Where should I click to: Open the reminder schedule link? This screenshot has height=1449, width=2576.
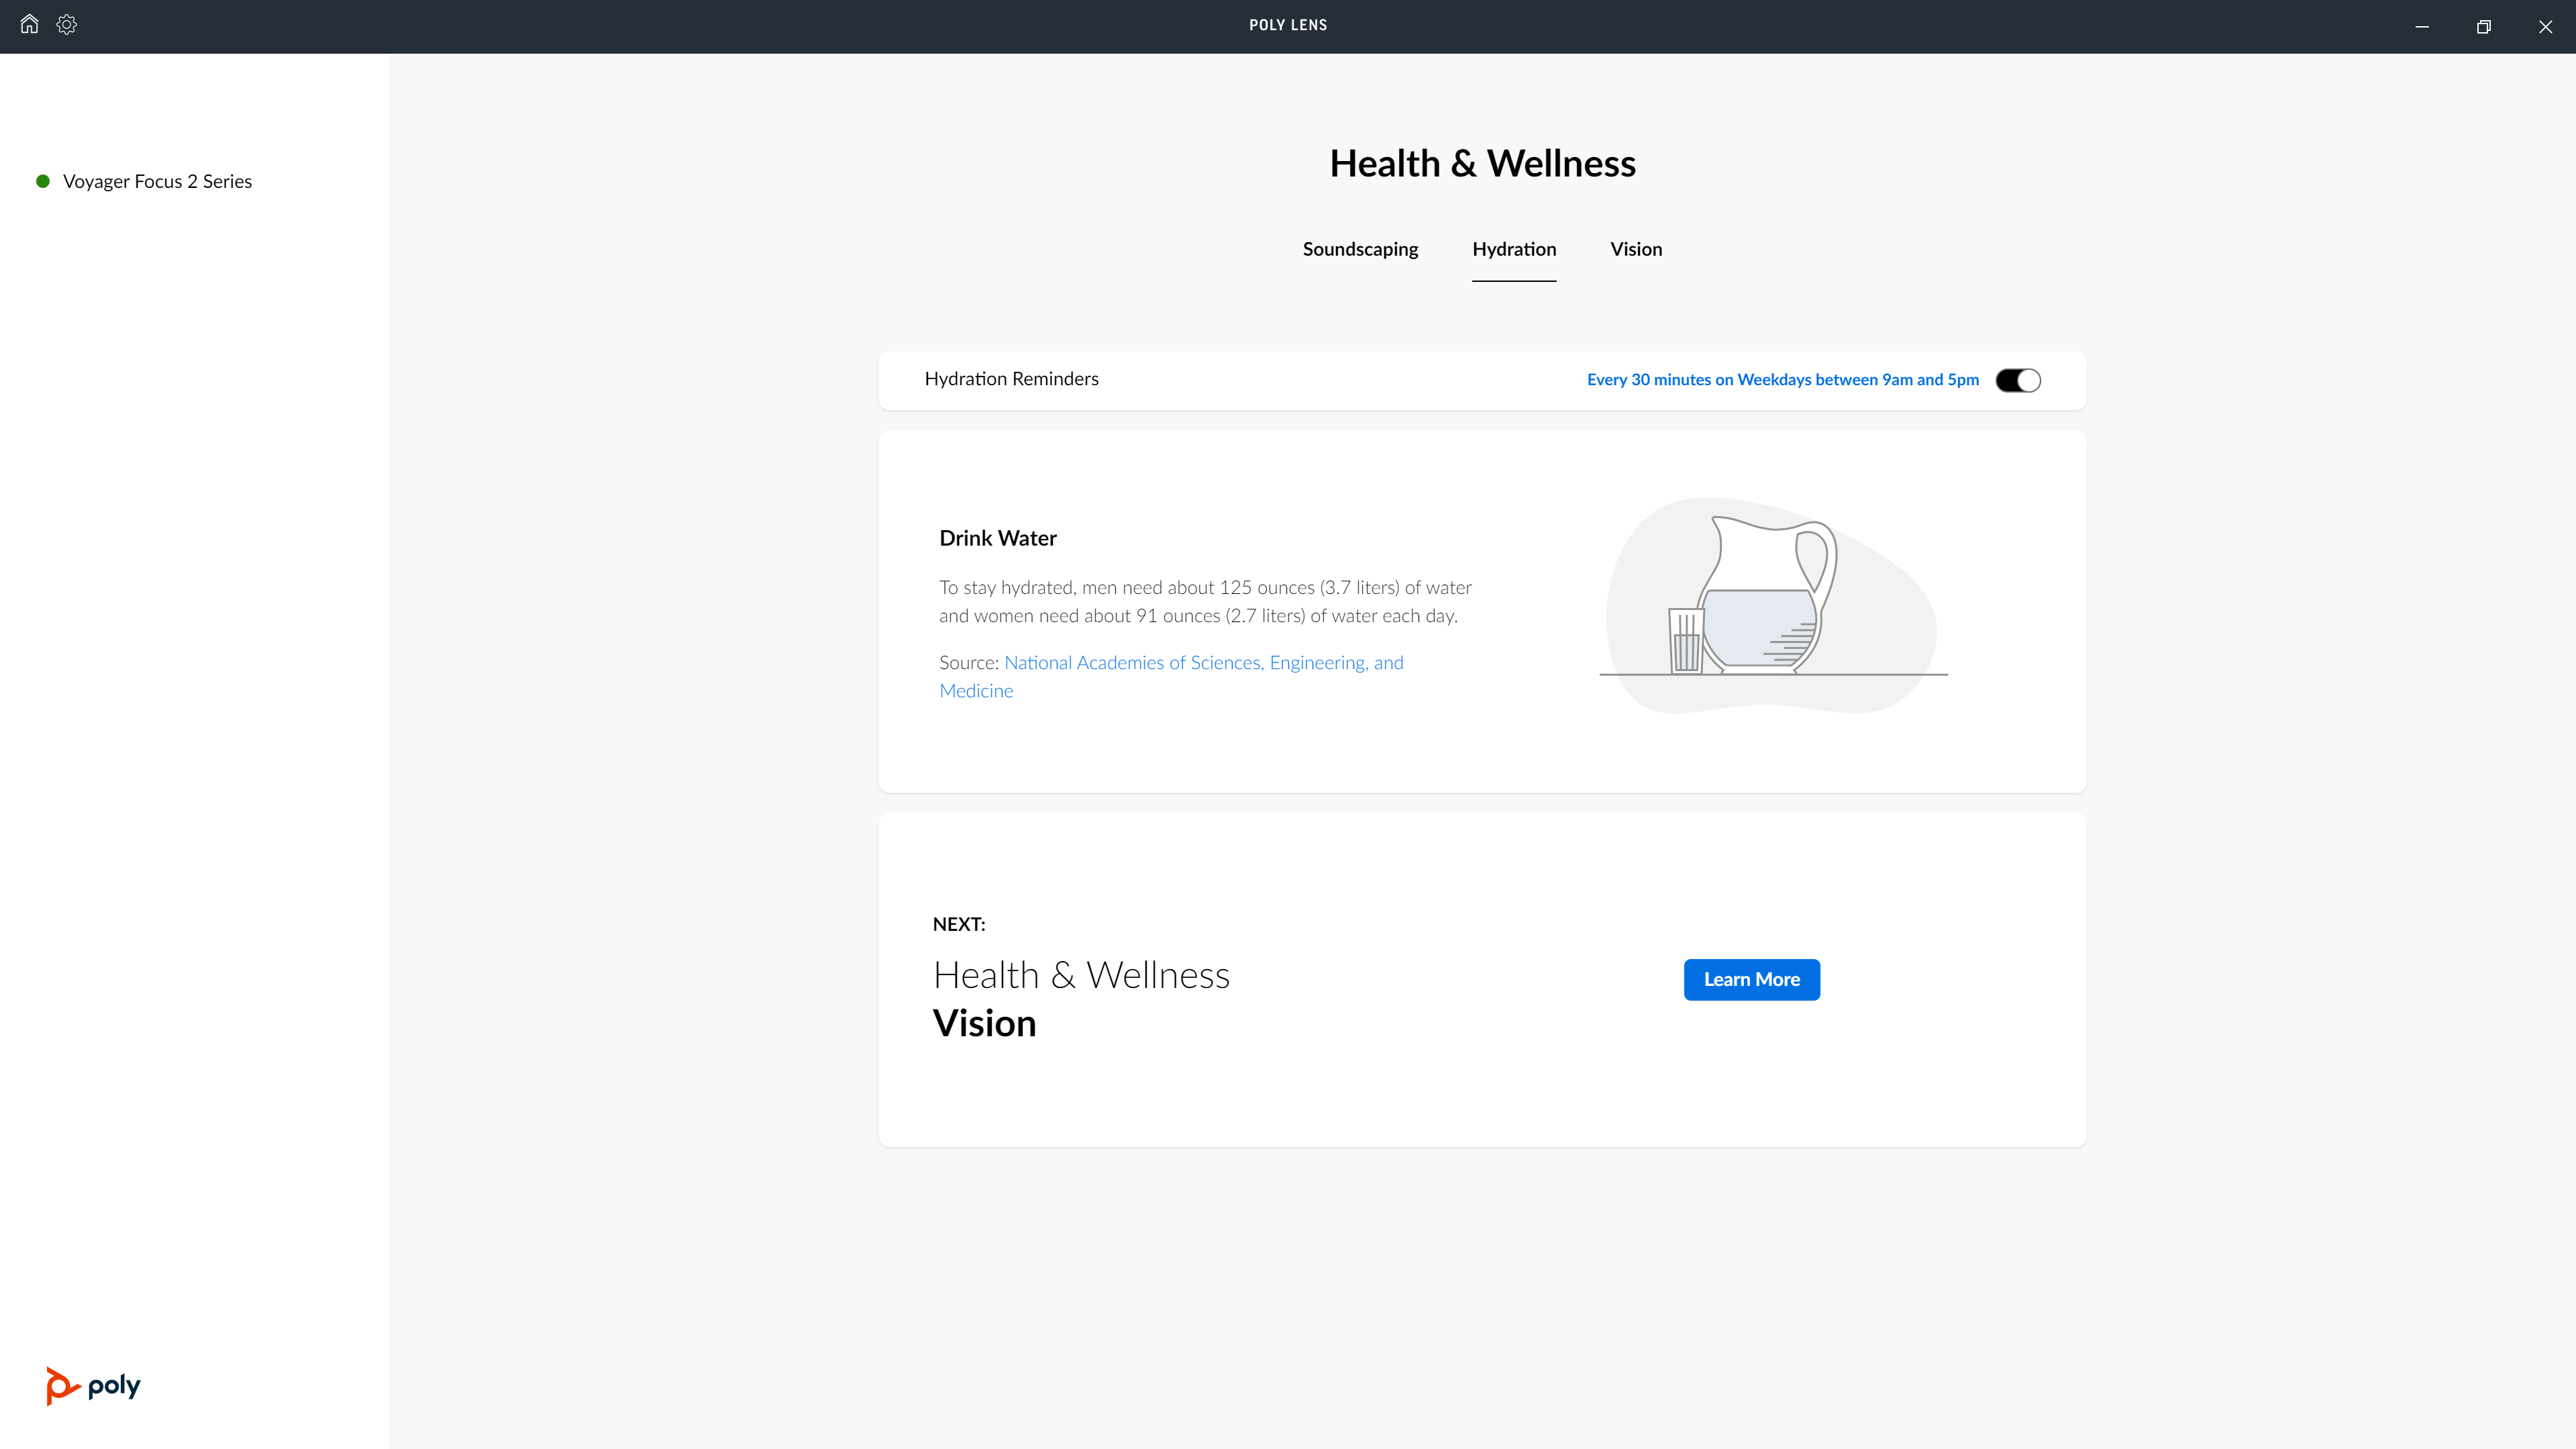pyautogui.click(x=1782, y=380)
